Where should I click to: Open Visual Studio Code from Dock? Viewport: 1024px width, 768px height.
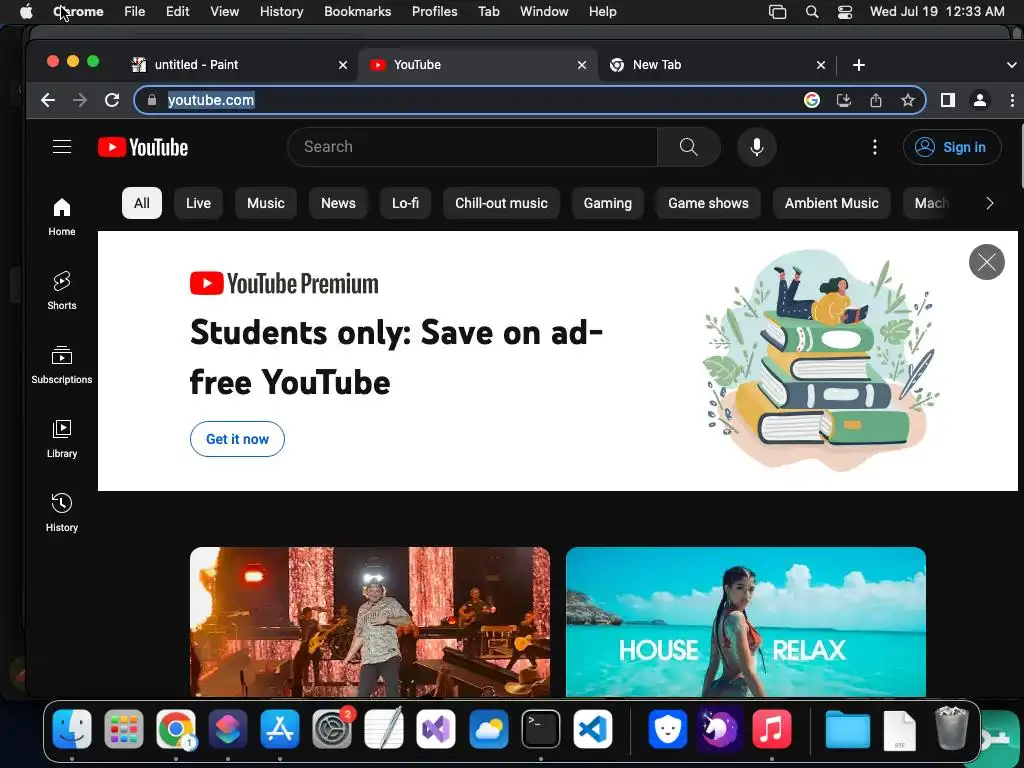click(593, 729)
